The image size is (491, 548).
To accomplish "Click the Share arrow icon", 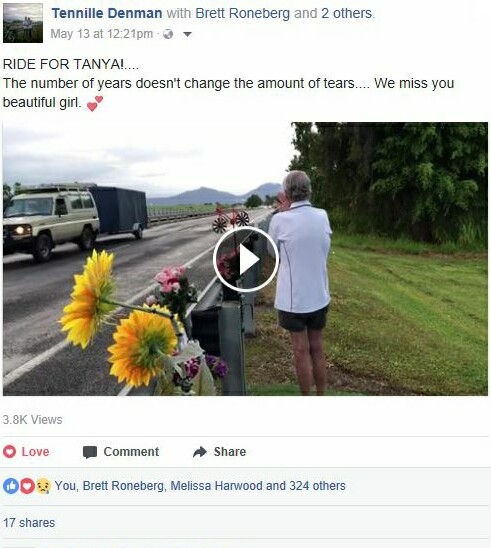I will pyautogui.click(x=200, y=452).
